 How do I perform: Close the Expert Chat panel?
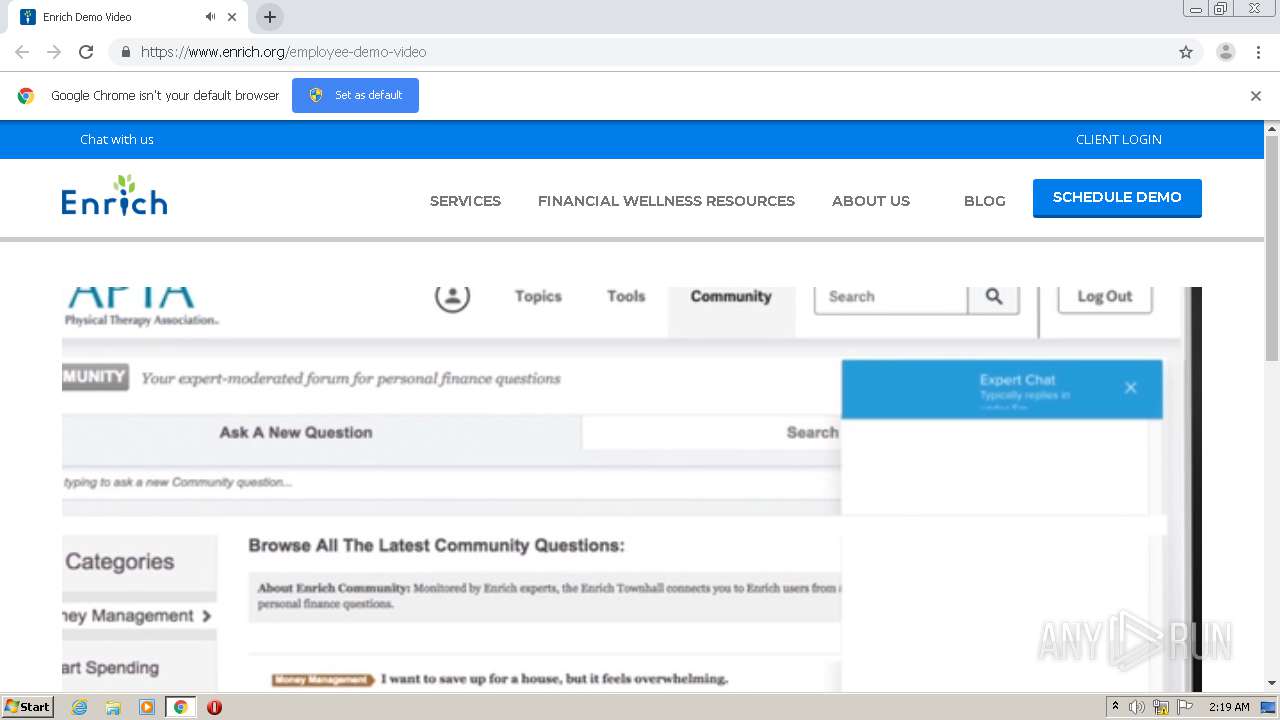point(1130,388)
